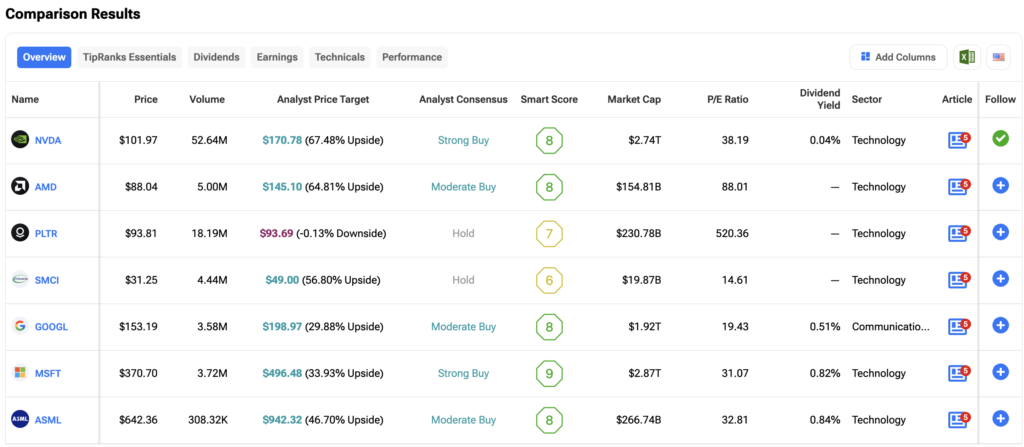Open the article icon for MSFT
1024x447 pixels.
pyautogui.click(x=958, y=372)
